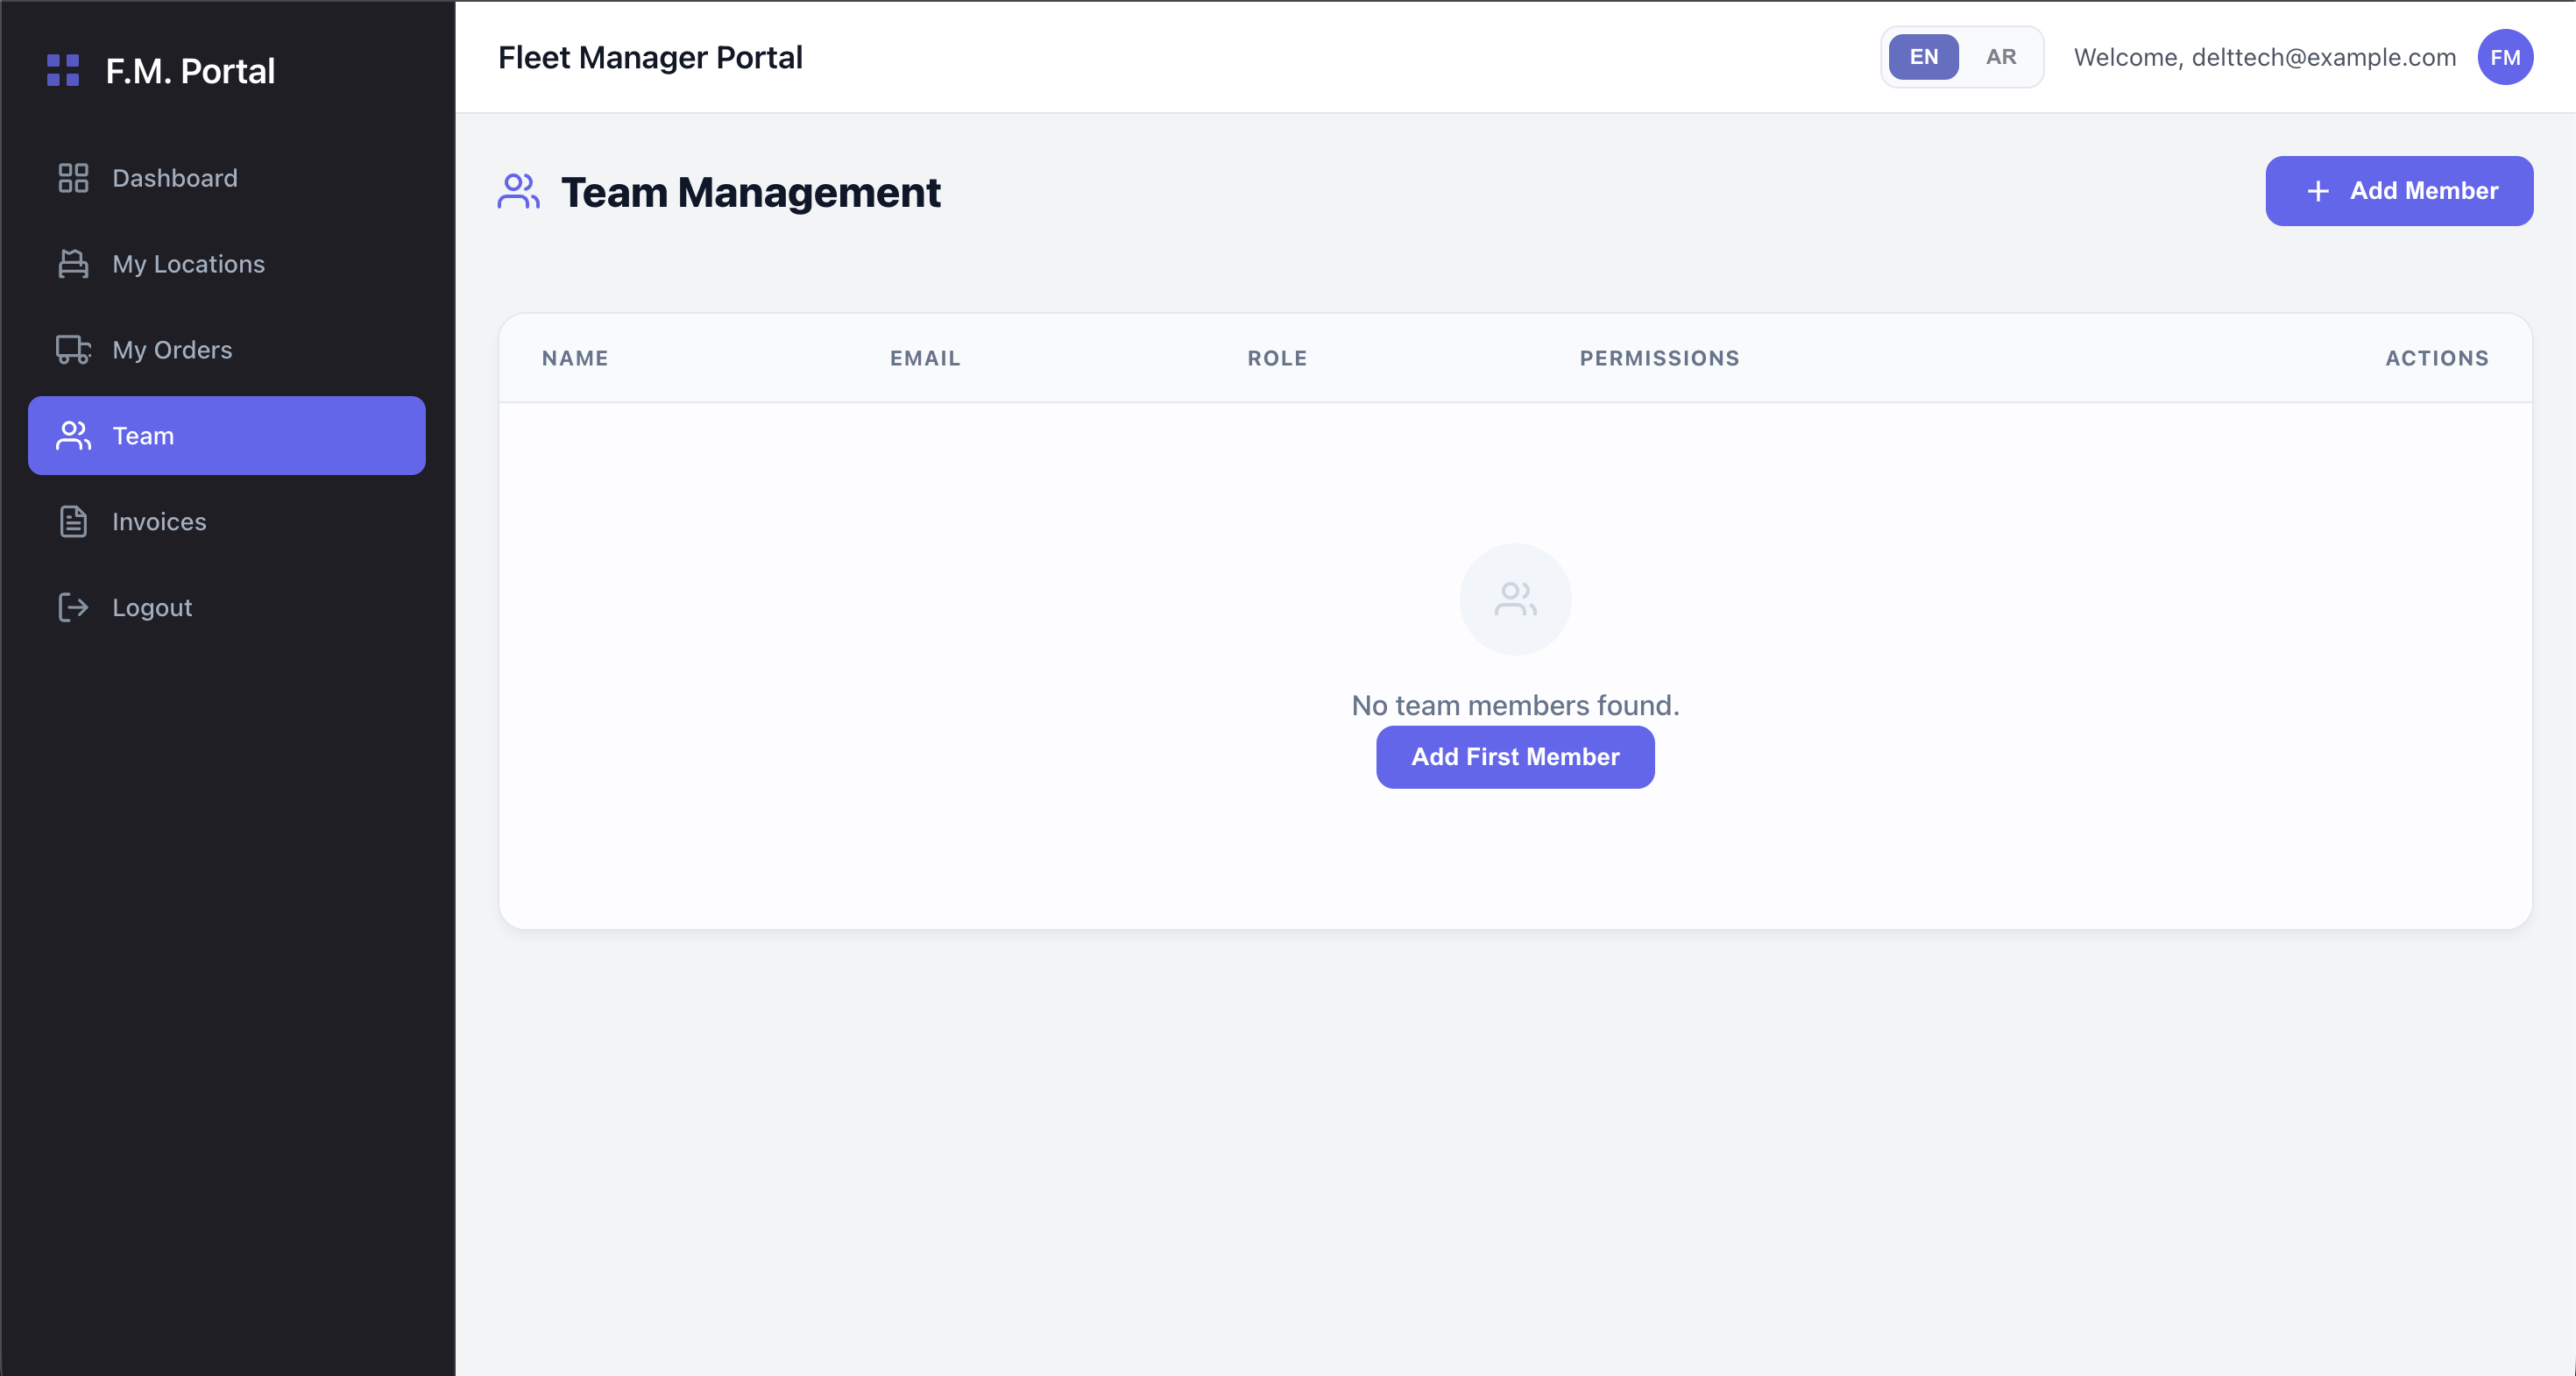
Task: Switch language to AR
Action: pos(2001,57)
